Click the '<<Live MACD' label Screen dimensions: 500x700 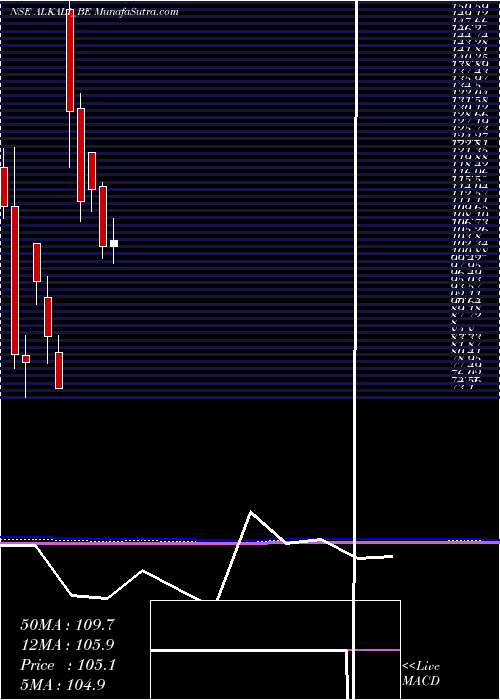point(421,673)
